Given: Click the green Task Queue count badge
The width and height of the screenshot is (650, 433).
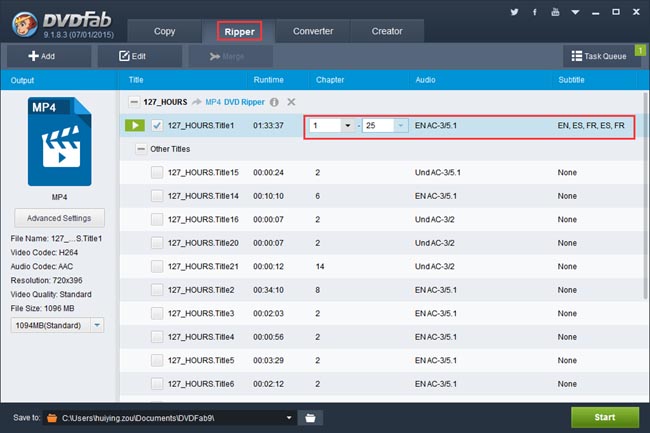Looking at the screenshot, I should pyautogui.click(x=640, y=50).
